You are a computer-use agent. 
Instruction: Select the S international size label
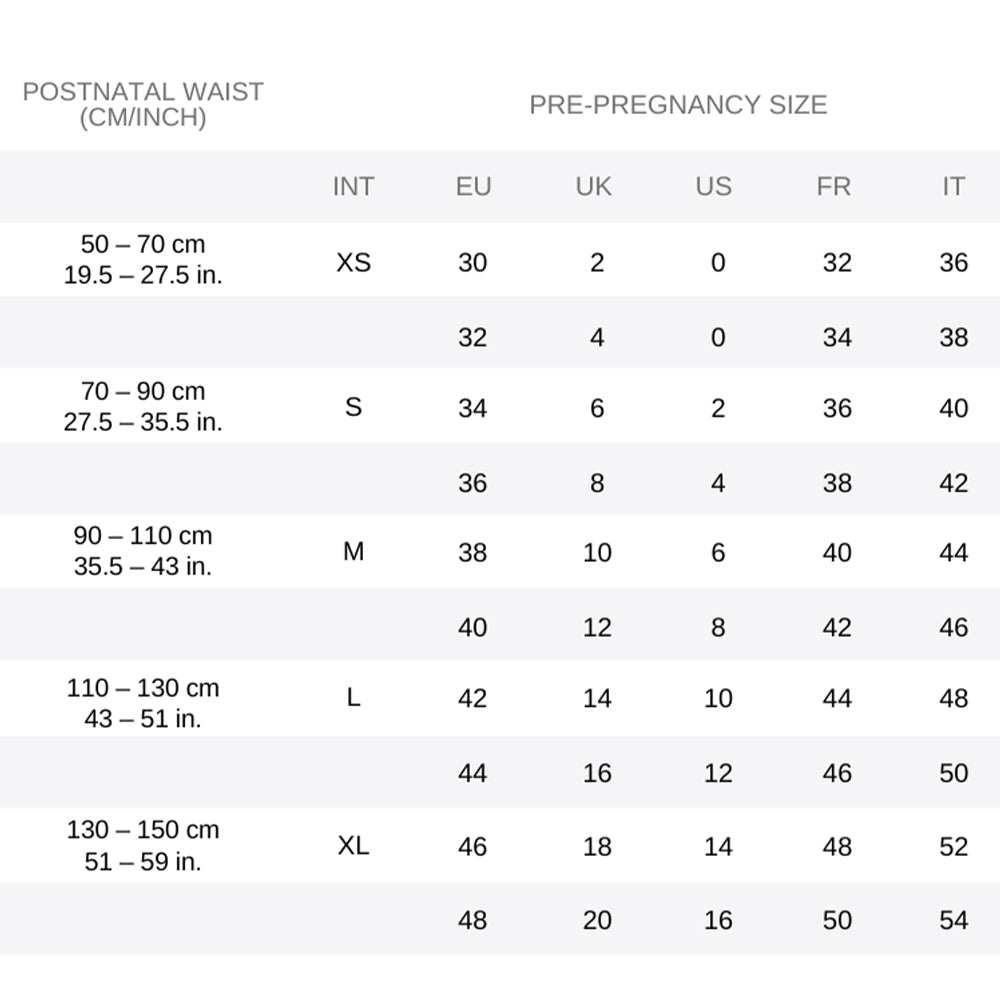point(353,407)
